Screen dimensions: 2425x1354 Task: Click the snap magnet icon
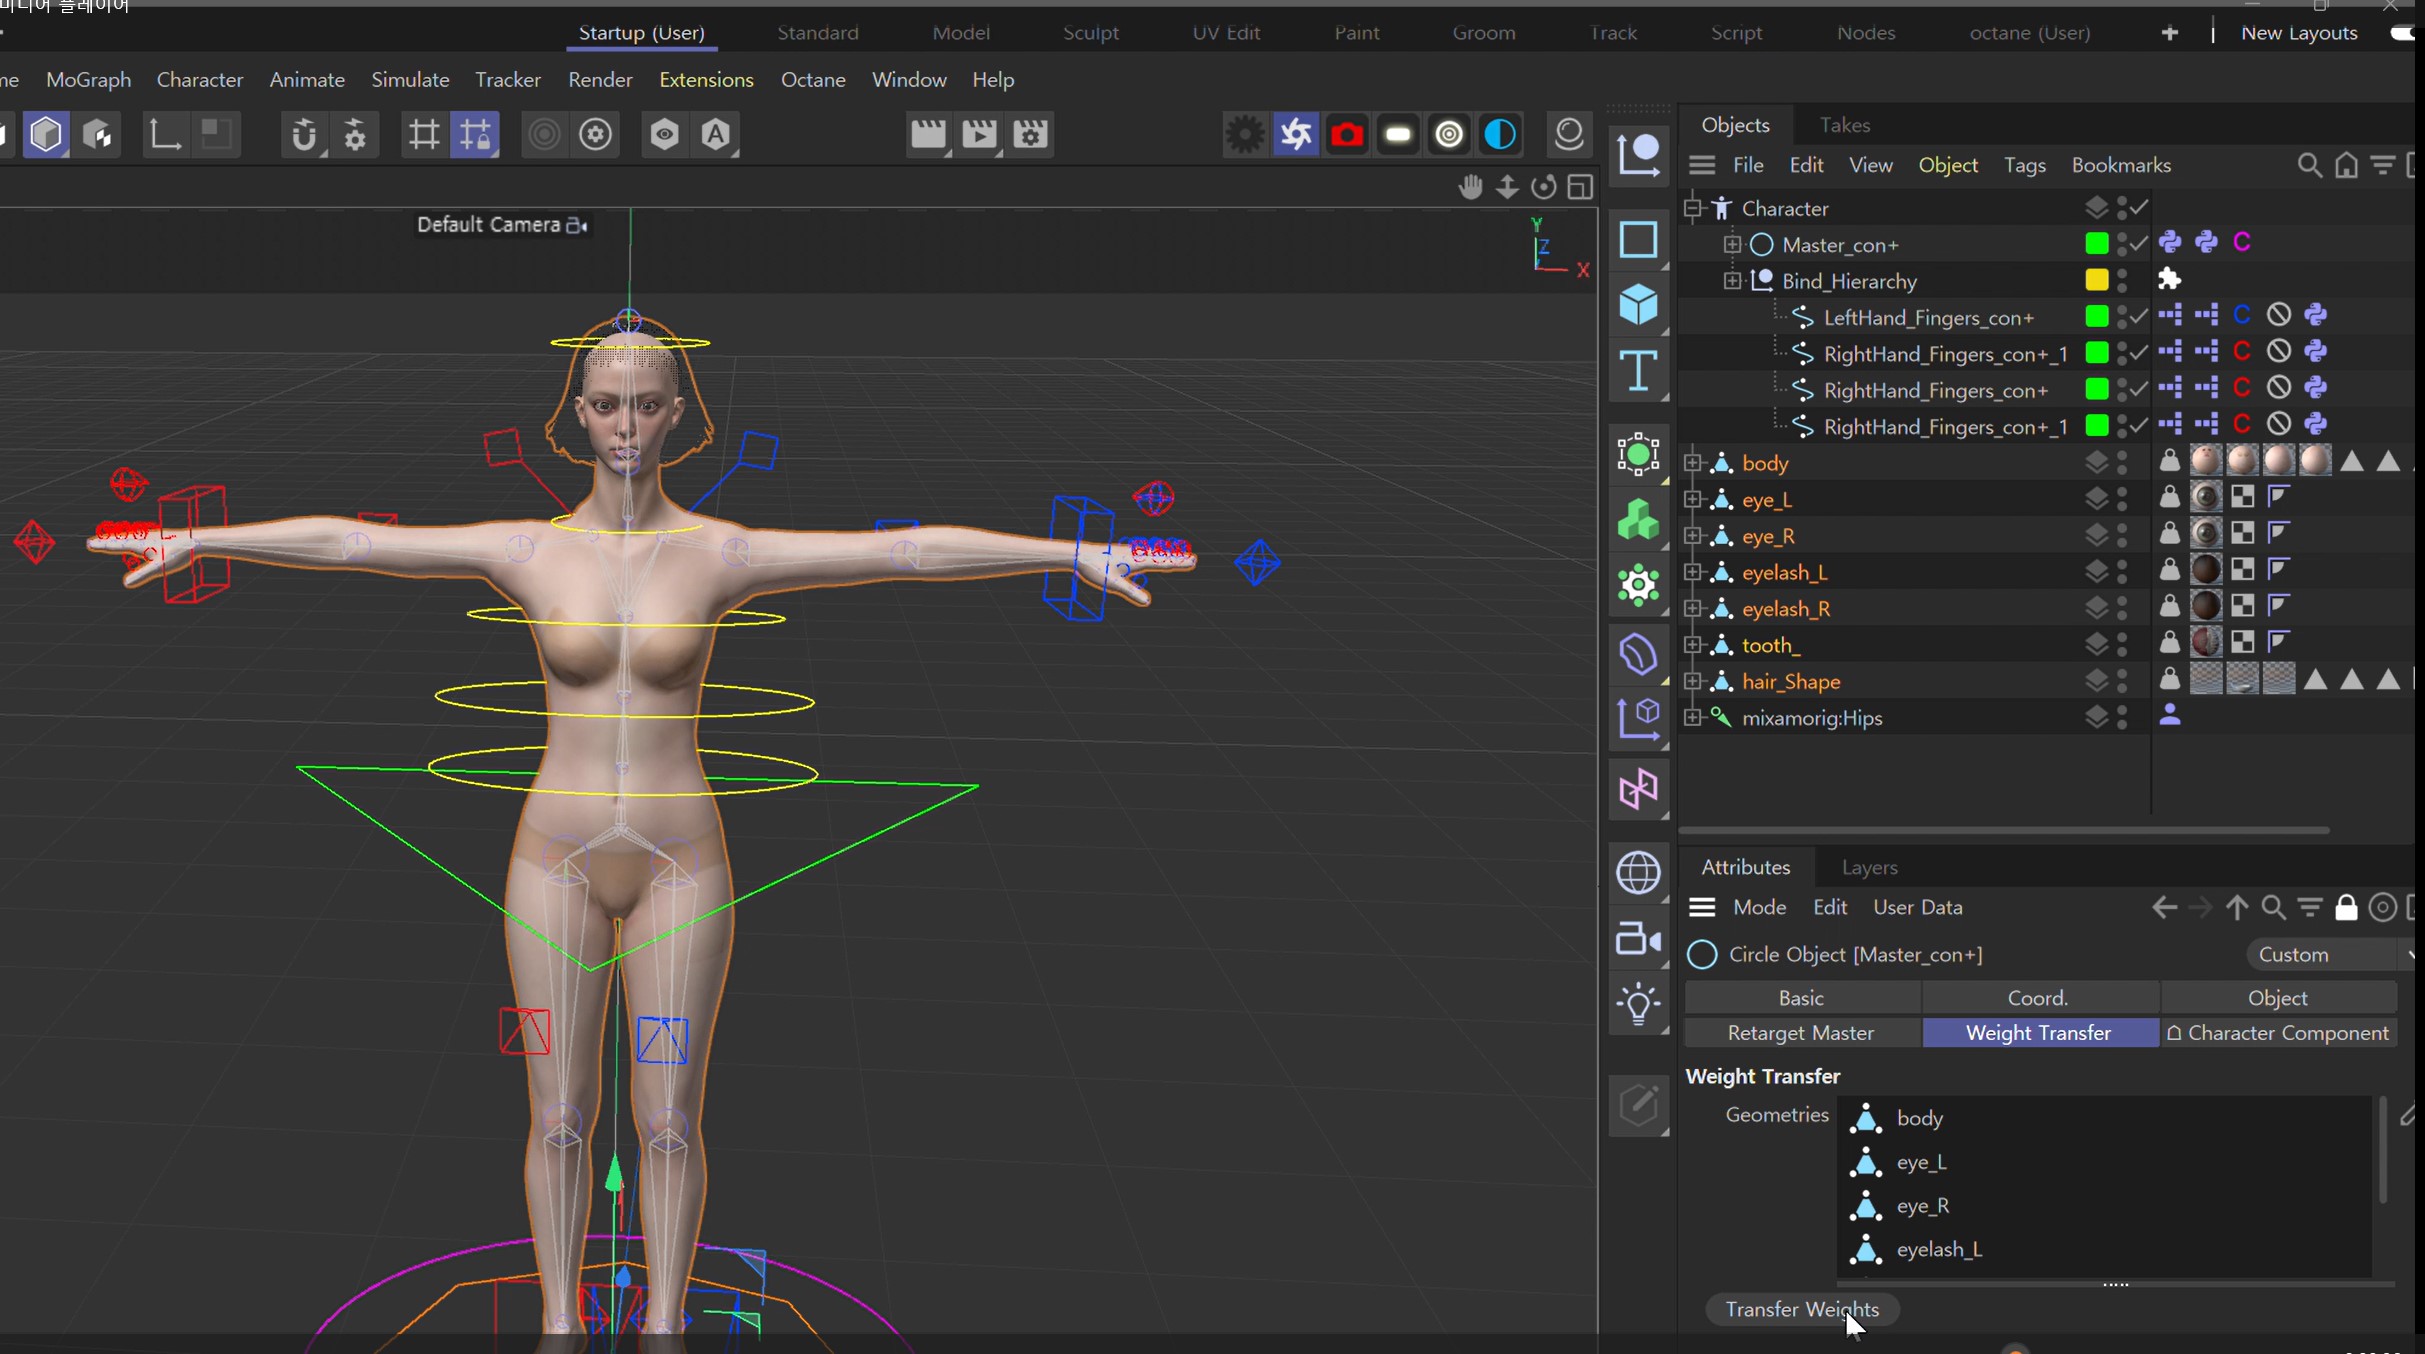click(304, 134)
